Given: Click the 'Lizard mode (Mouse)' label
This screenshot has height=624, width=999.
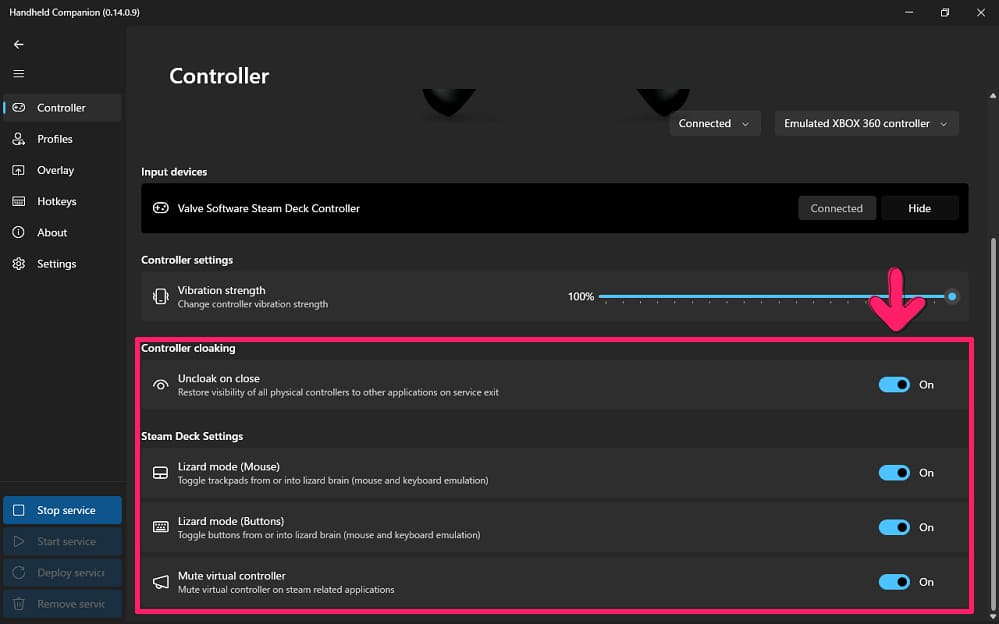Looking at the screenshot, I should [229, 467].
